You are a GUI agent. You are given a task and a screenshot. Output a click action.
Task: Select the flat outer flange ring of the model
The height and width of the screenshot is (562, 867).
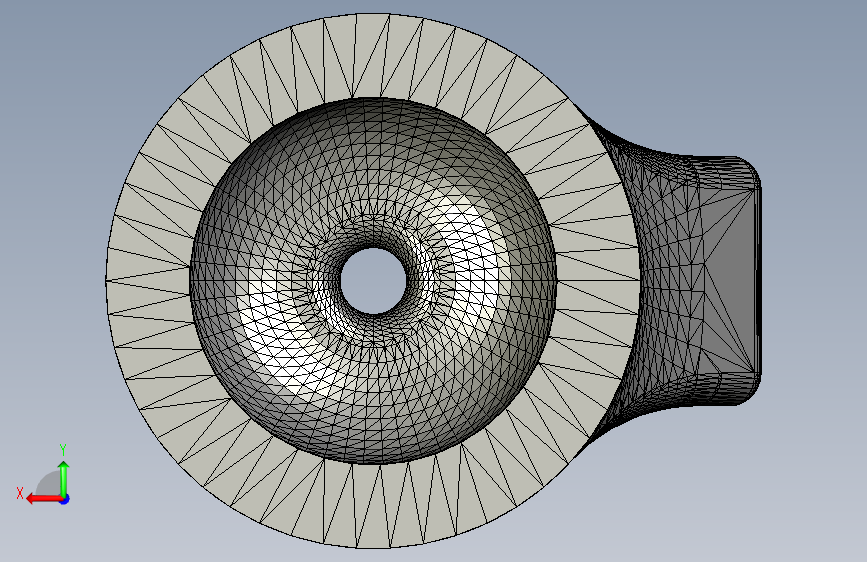click(149, 279)
